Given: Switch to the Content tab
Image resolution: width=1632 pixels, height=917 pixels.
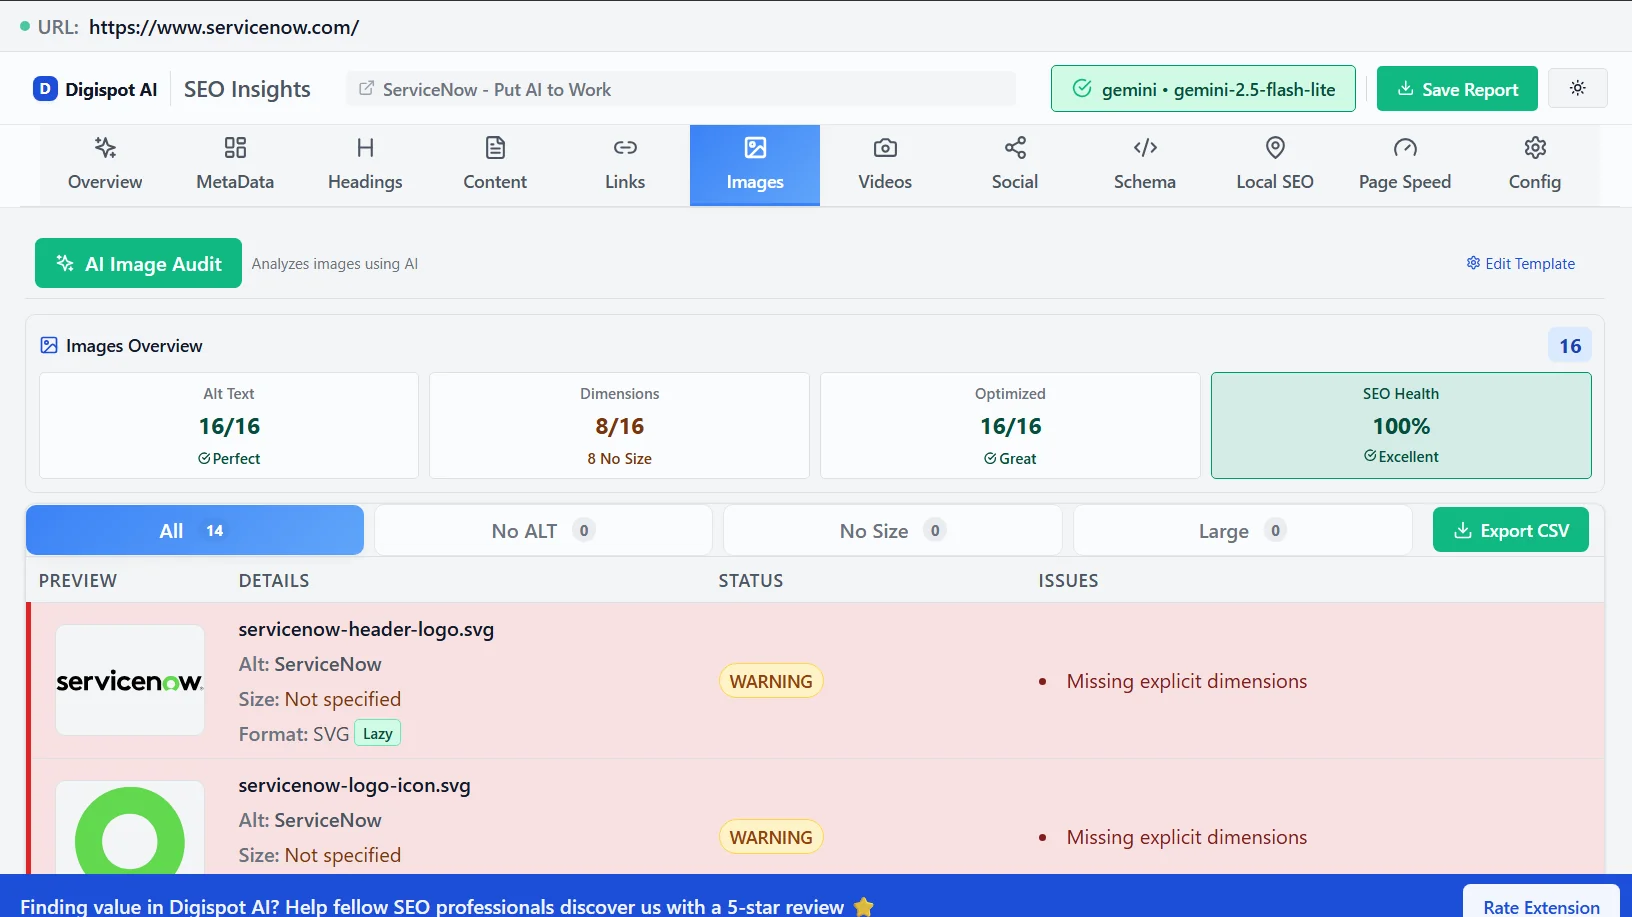Looking at the screenshot, I should (x=494, y=165).
